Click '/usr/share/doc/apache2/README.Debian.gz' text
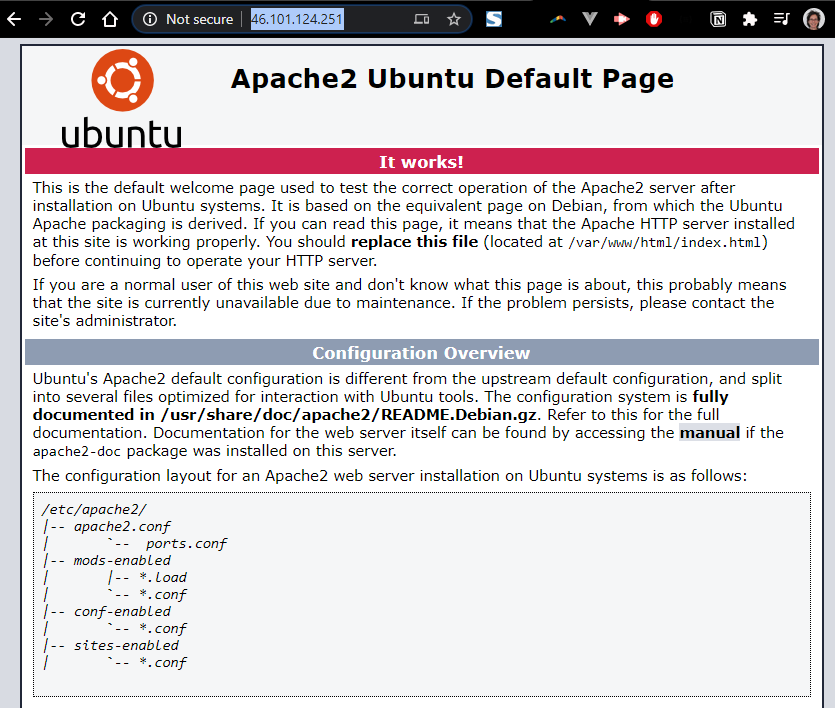This screenshot has height=708, width=835. pyautogui.click(x=348, y=415)
